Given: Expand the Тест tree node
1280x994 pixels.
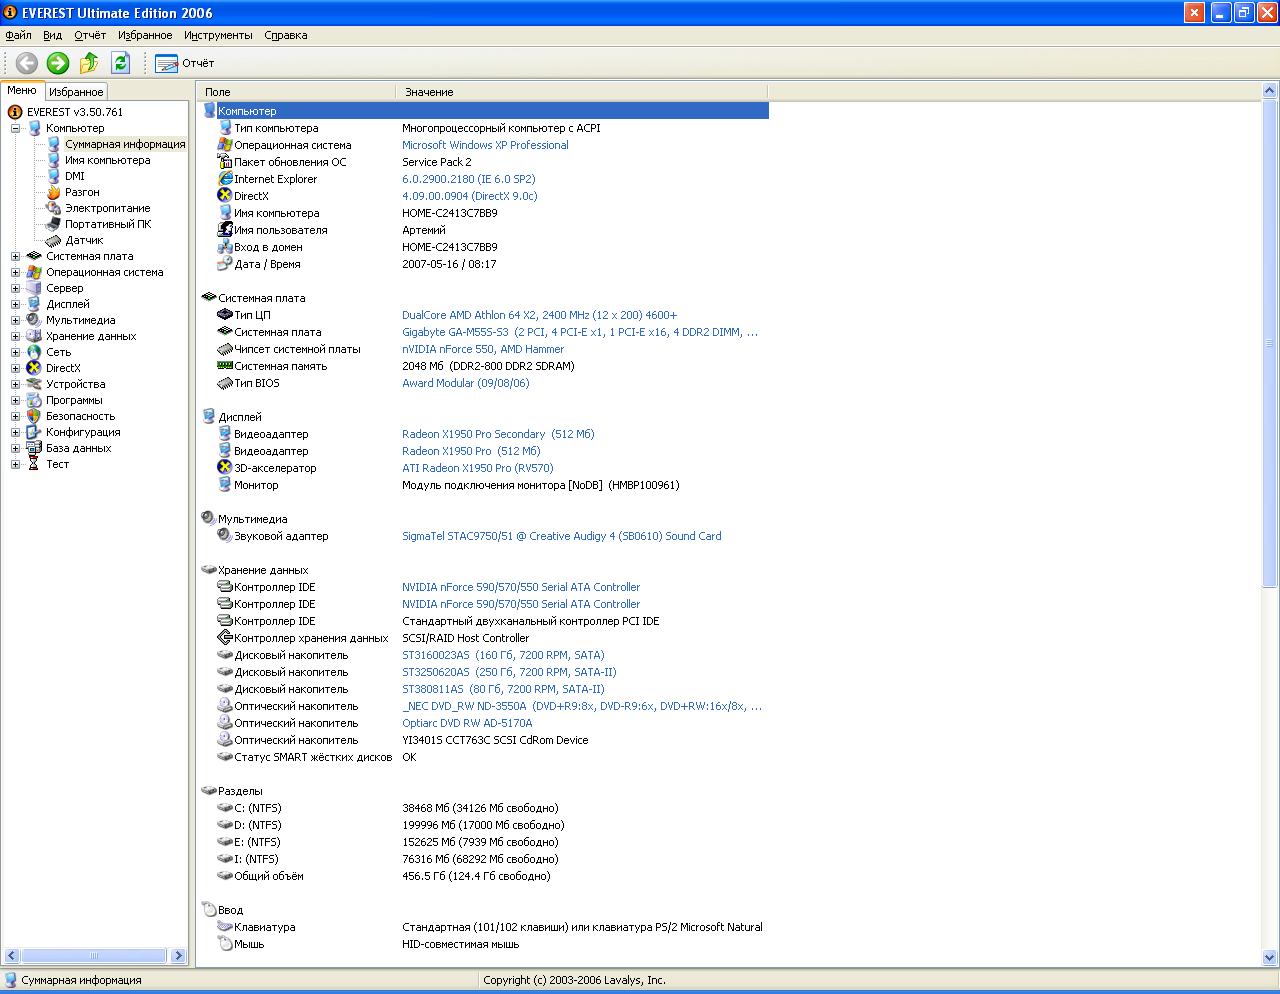Looking at the screenshot, I should click(16, 464).
